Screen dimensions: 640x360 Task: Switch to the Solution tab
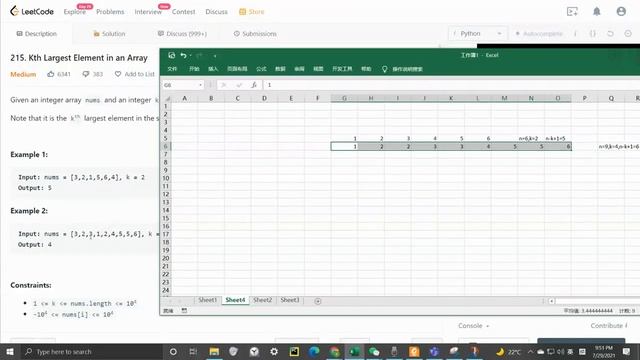[109, 33]
